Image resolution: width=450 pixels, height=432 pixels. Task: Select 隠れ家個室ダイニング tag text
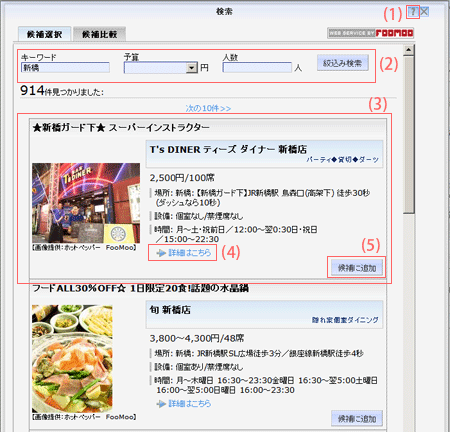tap(345, 320)
